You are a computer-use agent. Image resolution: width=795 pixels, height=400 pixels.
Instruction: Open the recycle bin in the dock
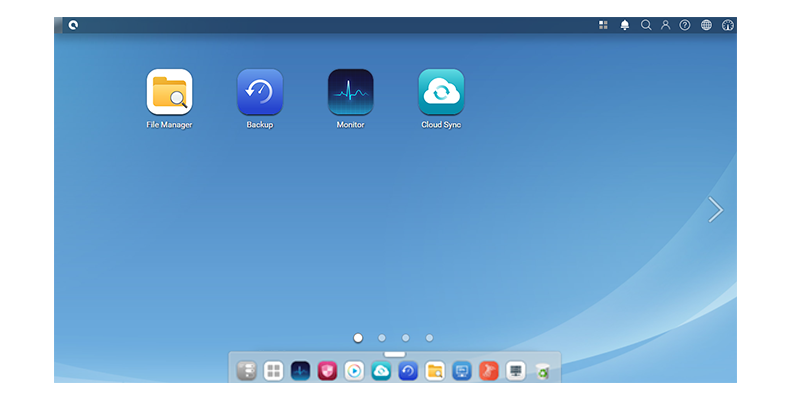coord(542,371)
